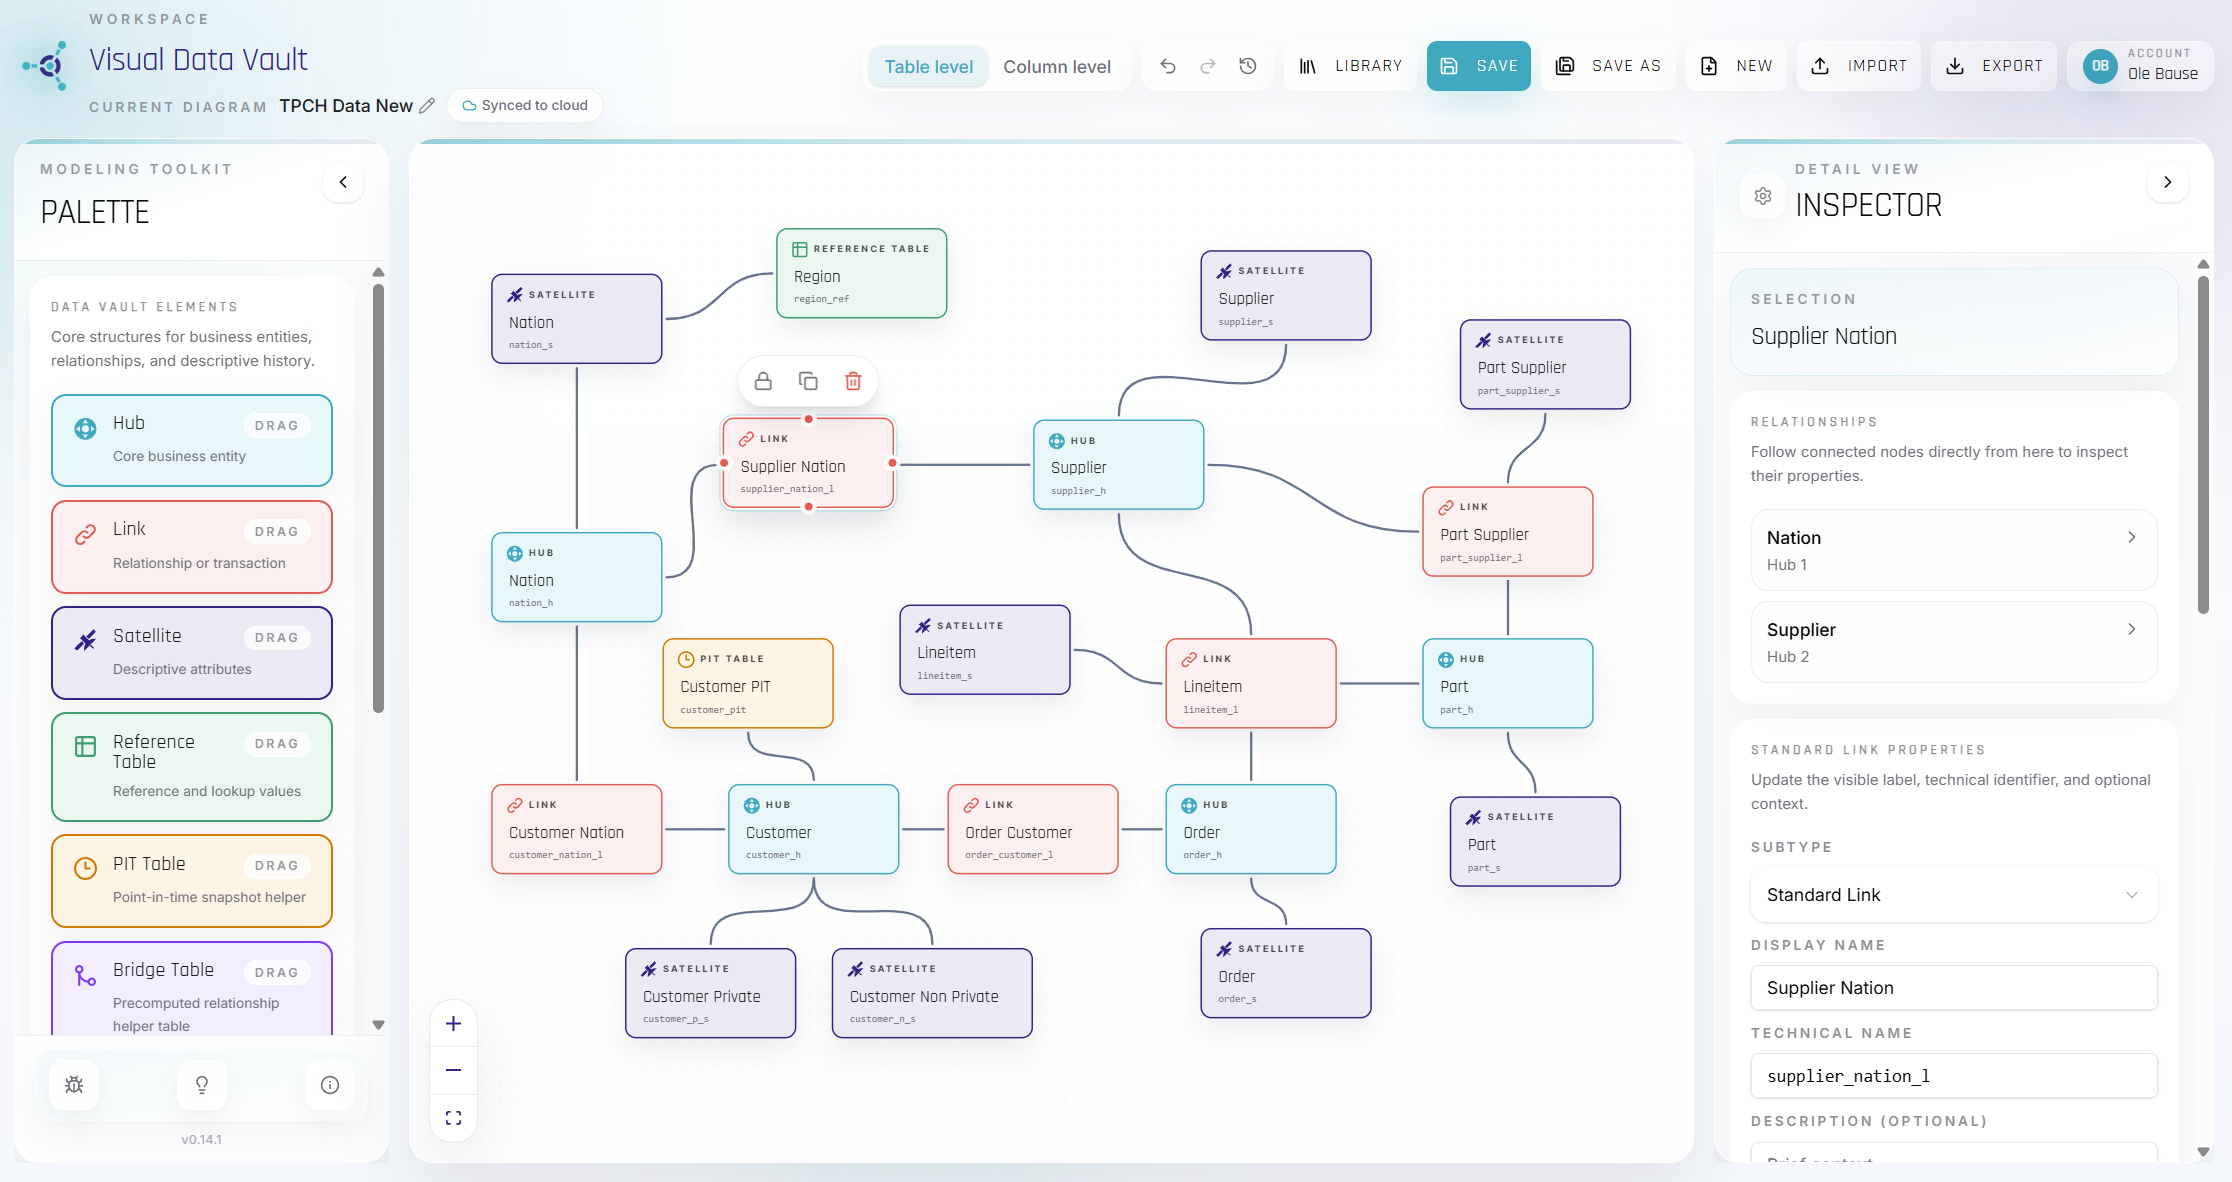Delete selected node with red trash icon
The image size is (2232, 1182).
(853, 381)
